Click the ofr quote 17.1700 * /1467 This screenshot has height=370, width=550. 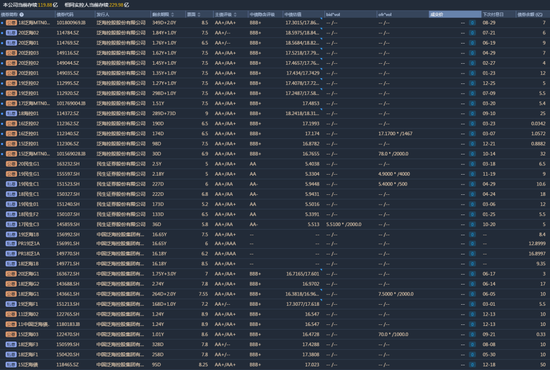[x=395, y=134]
